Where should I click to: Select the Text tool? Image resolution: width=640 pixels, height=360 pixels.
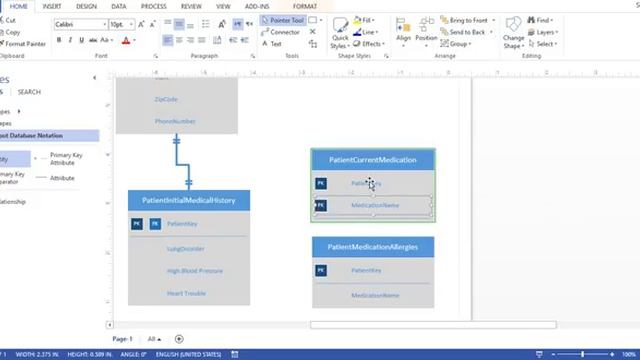point(272,44)
